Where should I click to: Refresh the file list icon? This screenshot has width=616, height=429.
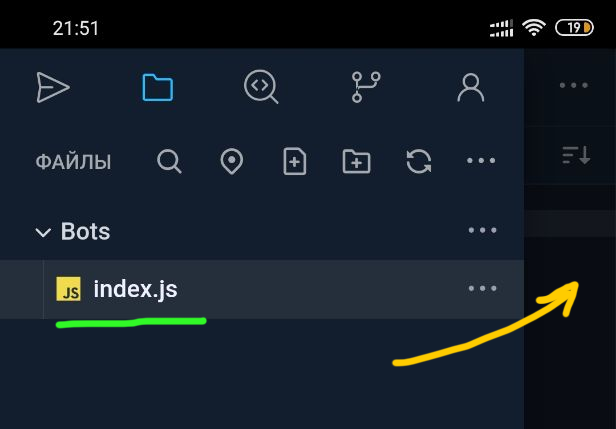(419, 161)
